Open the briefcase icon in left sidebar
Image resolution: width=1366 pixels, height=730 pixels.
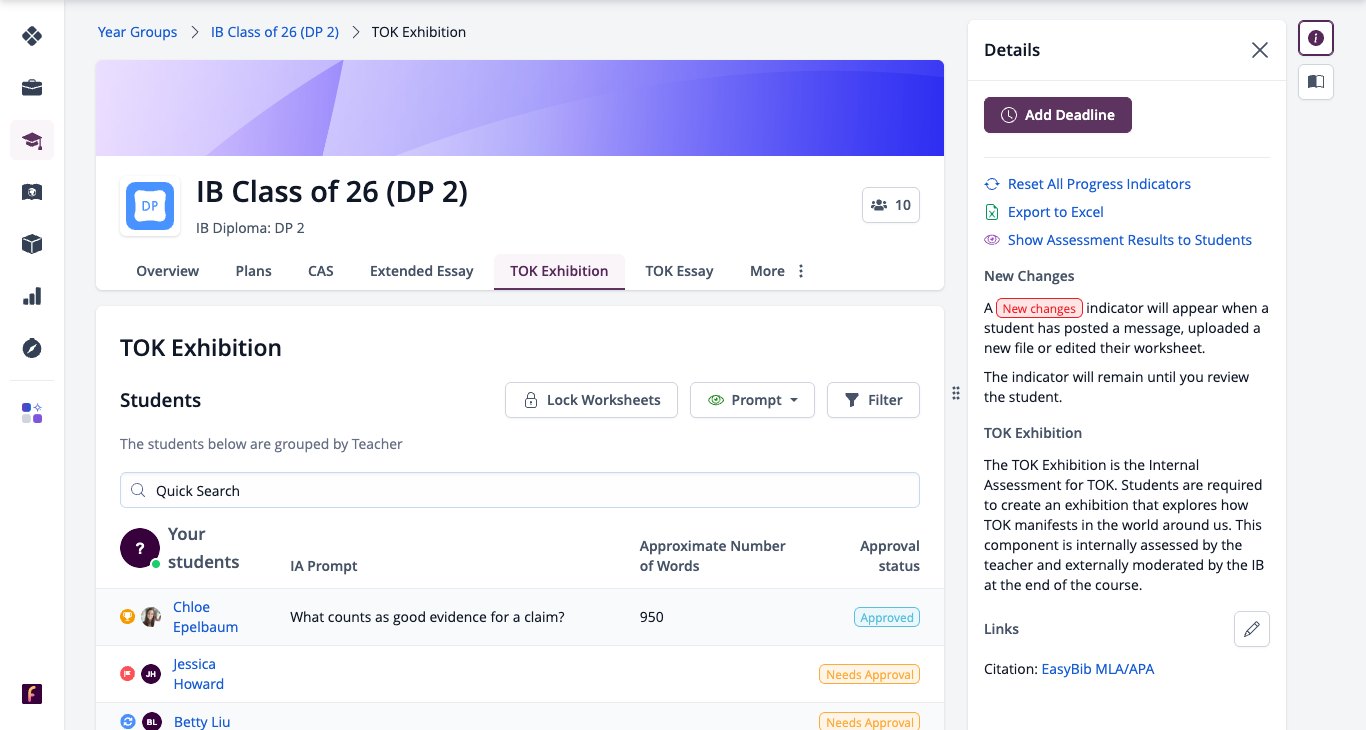click(32, 88)
